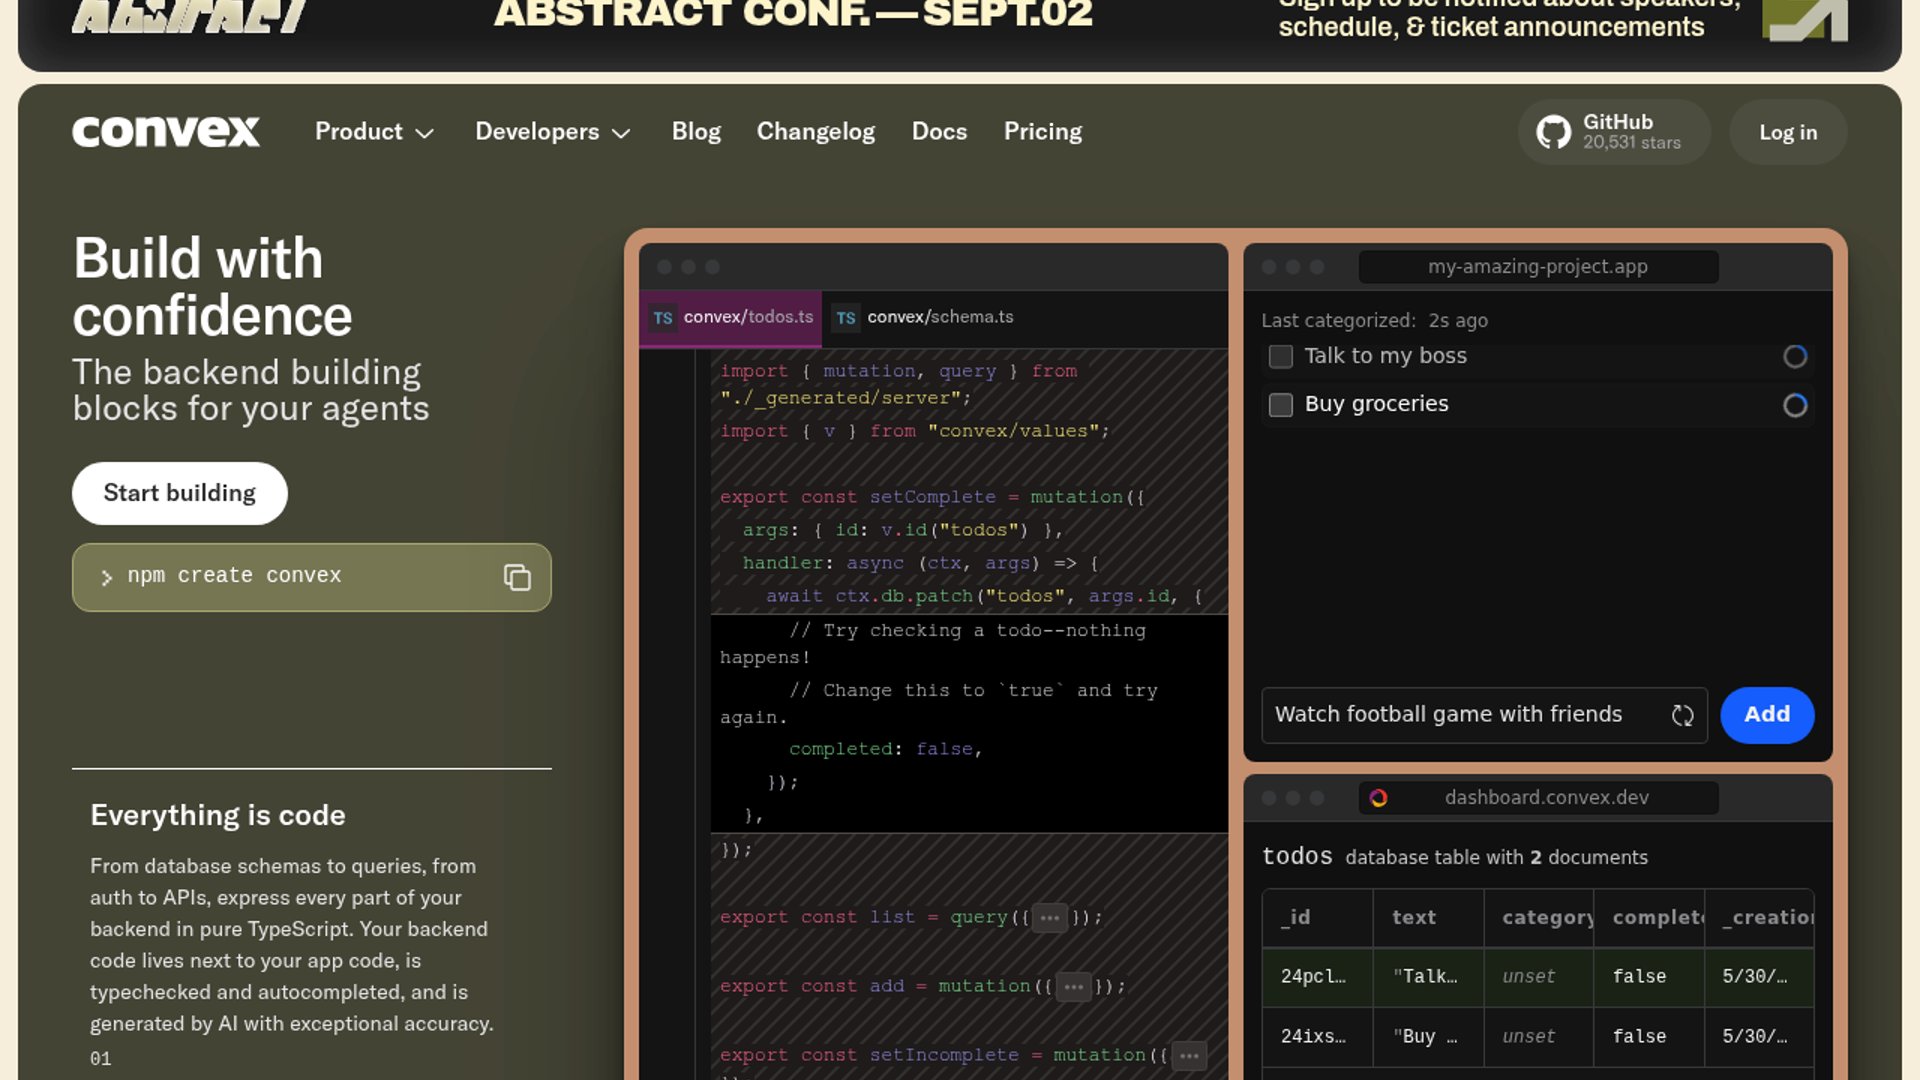
Task: Click the TS icon on the todos.ts tab
Action: click(663, 318)
